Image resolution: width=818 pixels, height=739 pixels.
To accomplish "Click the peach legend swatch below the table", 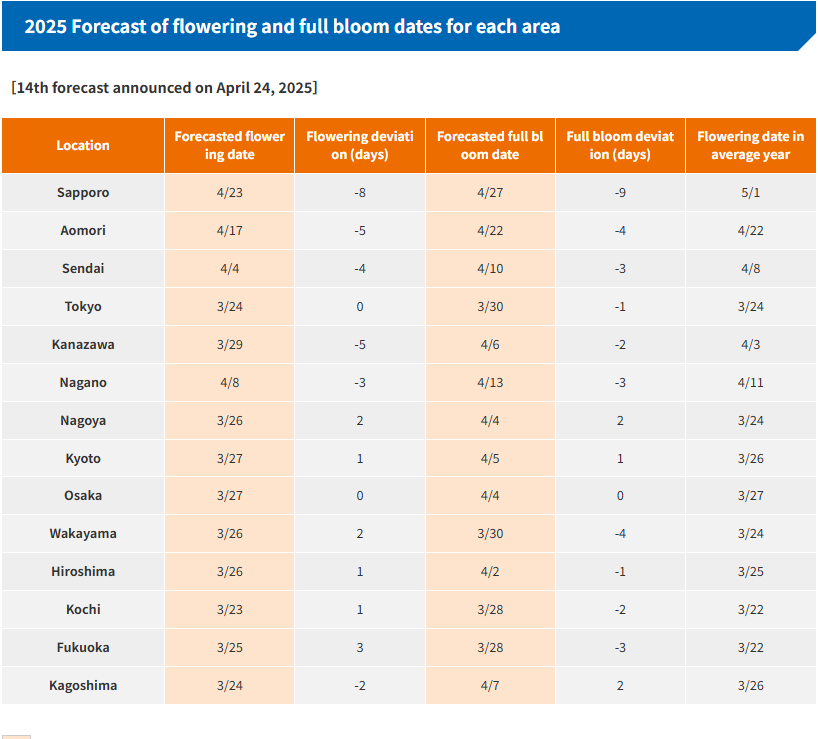I will 16,735.
